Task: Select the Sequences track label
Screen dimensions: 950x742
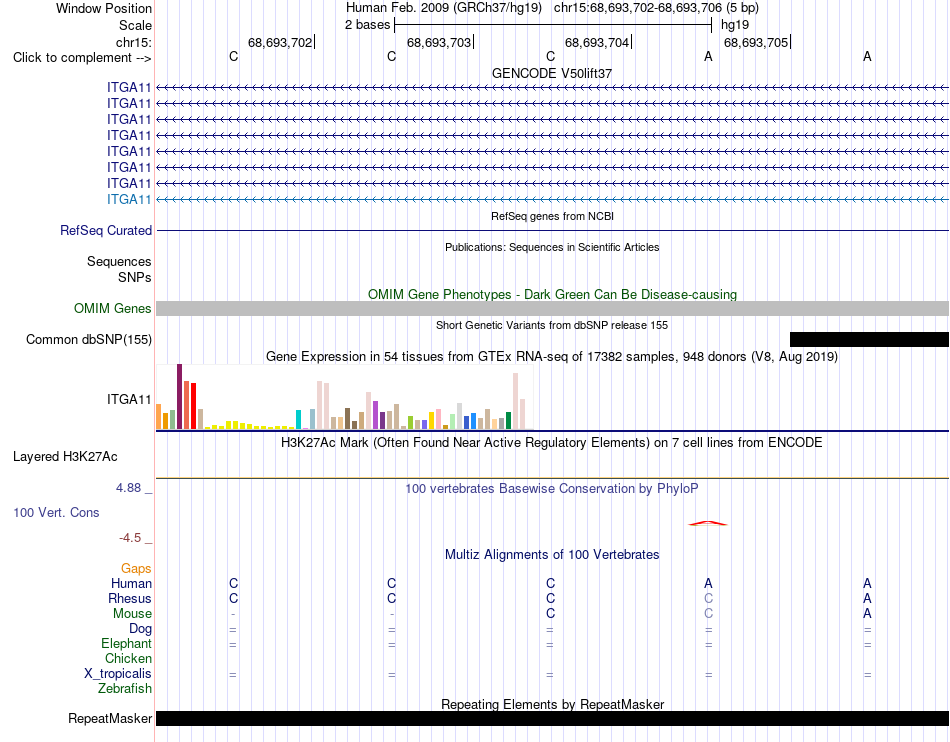Action: [119, 261]
